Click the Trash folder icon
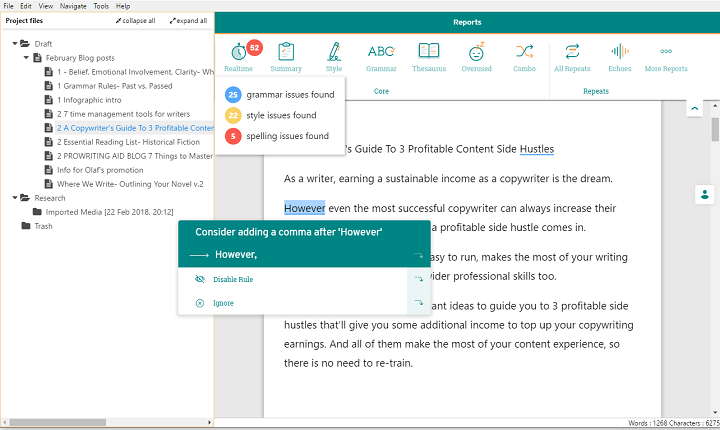This screenshot has width=720, height=430. (26, 226)
